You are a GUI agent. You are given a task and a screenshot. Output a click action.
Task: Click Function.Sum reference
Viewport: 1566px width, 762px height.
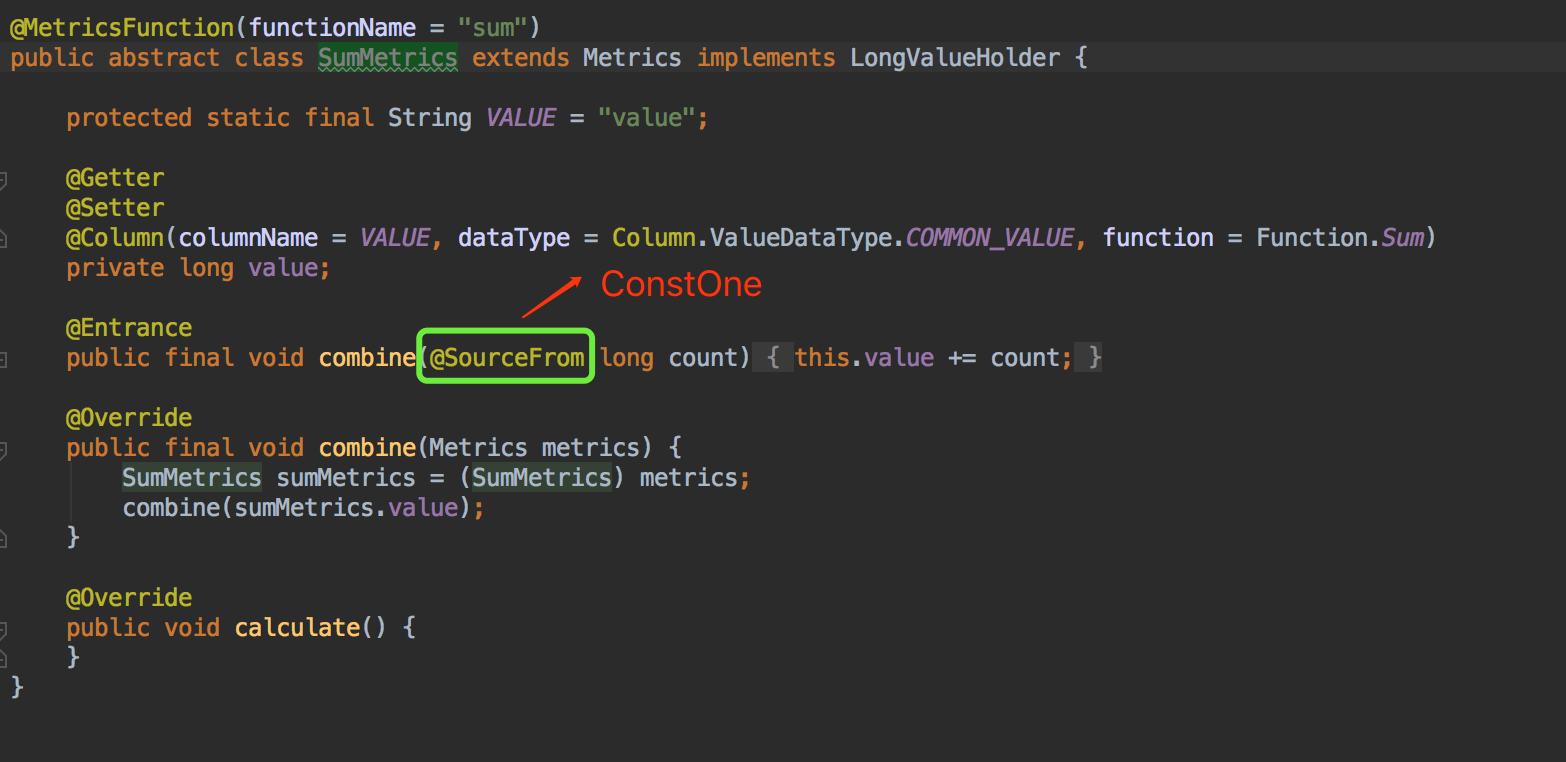pos(1340,237)
